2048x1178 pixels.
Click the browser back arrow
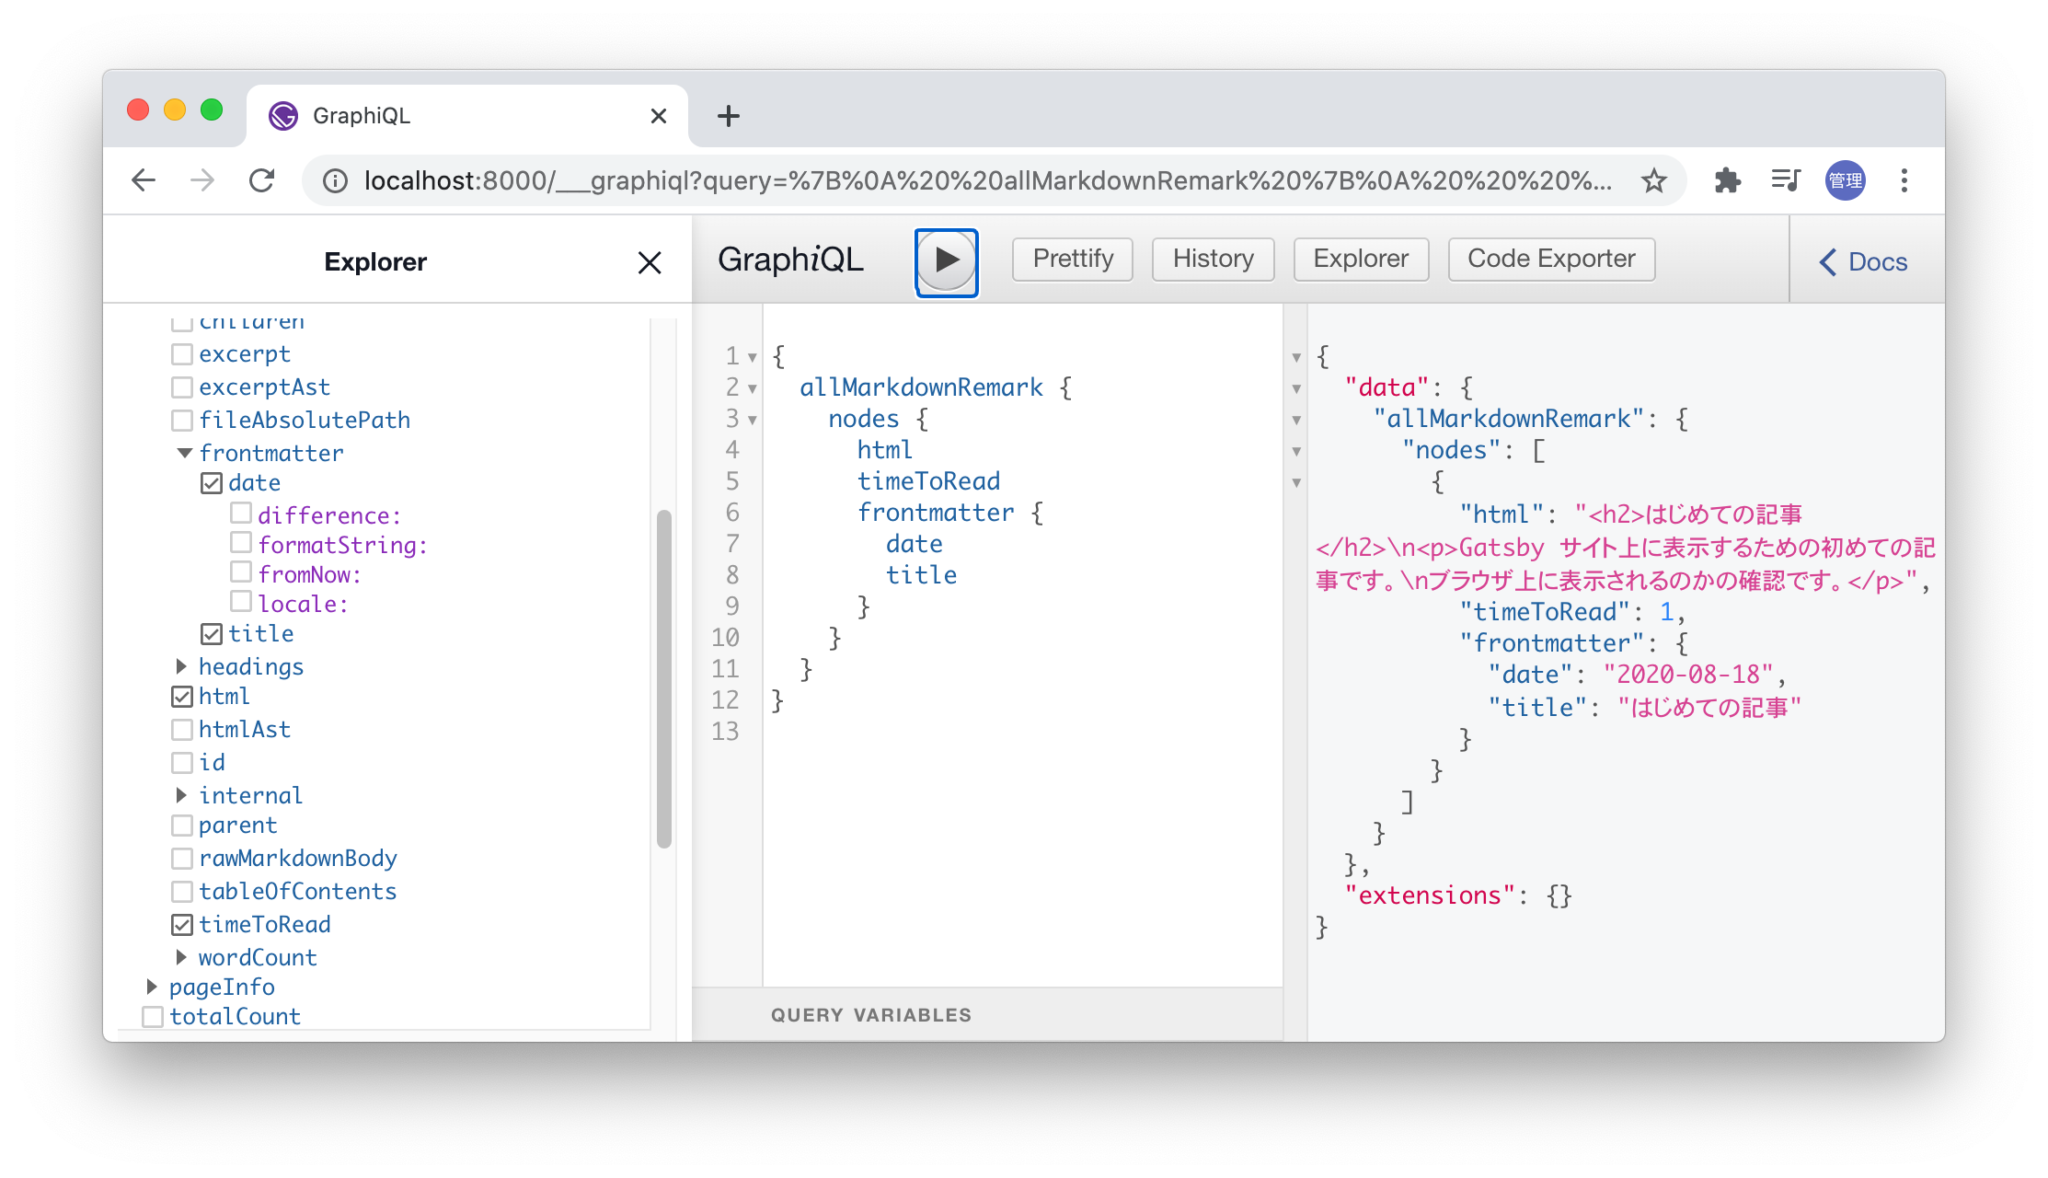point(144,181)
